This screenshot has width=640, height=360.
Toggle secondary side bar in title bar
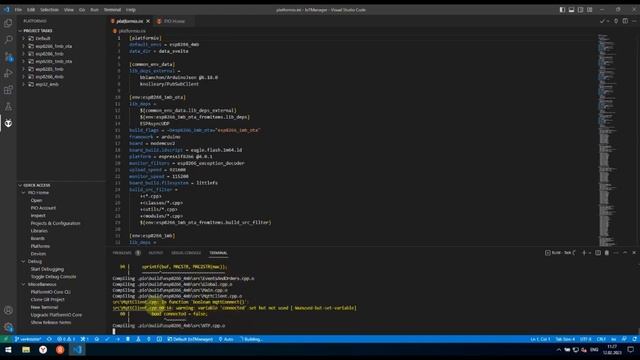[x=580, y=9]
